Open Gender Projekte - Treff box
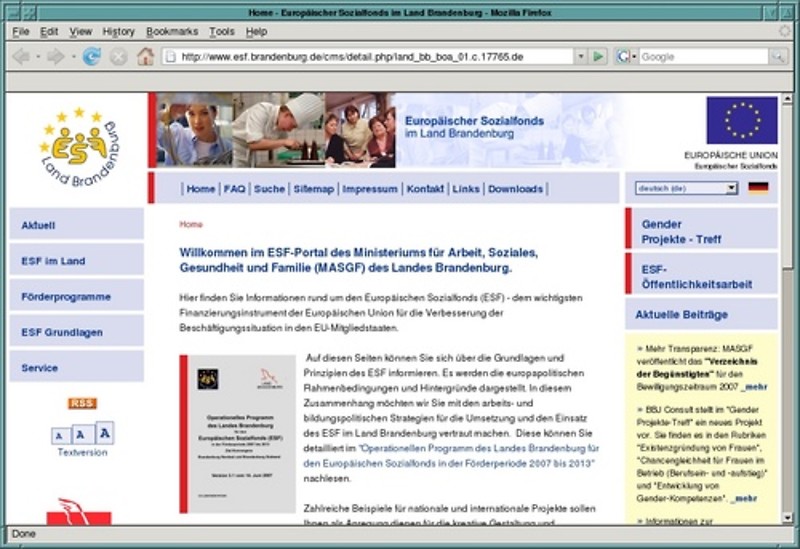 tap(702, 229)
